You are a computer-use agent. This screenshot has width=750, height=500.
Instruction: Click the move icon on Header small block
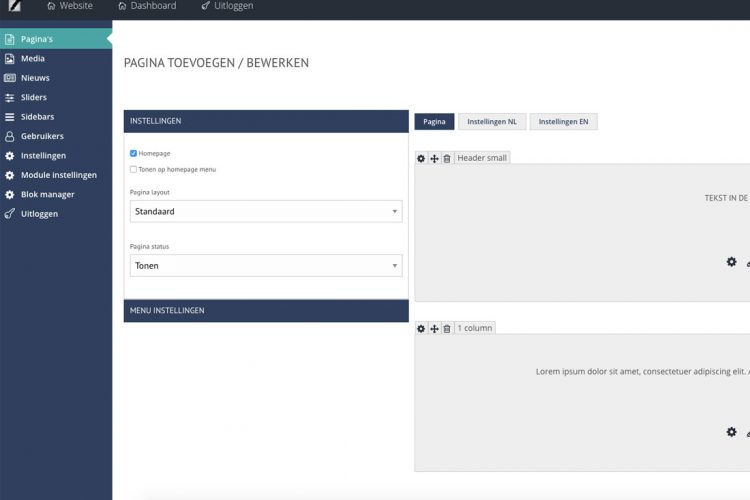click(x=434, y=158)
